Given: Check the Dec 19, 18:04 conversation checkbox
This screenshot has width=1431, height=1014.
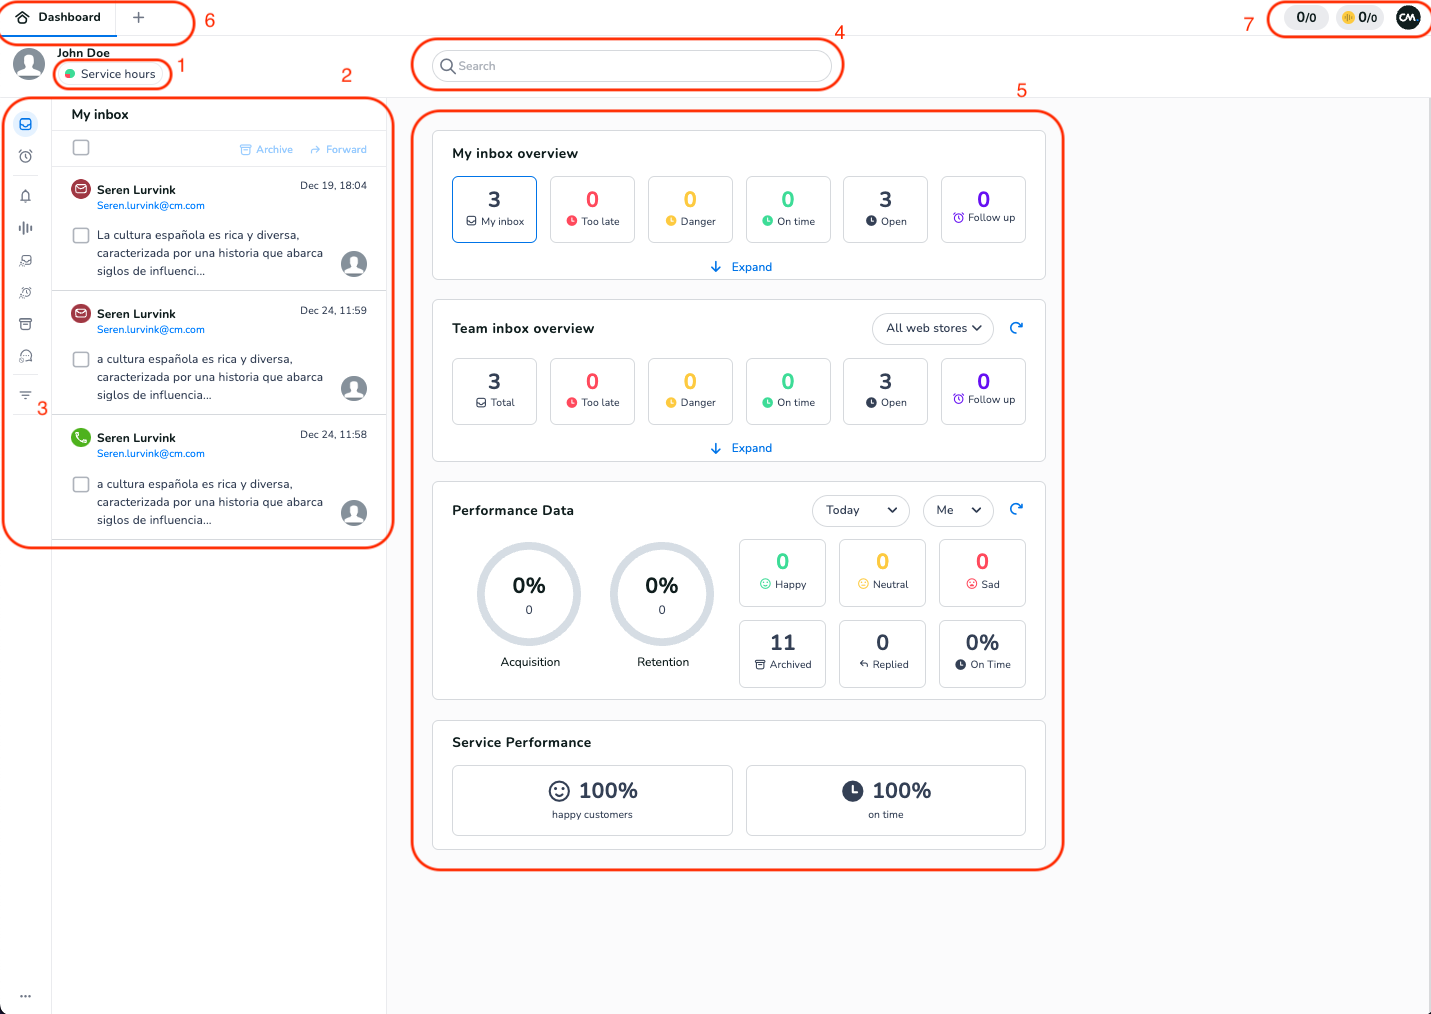Looking at the screenshot, I should pos(81,235).
